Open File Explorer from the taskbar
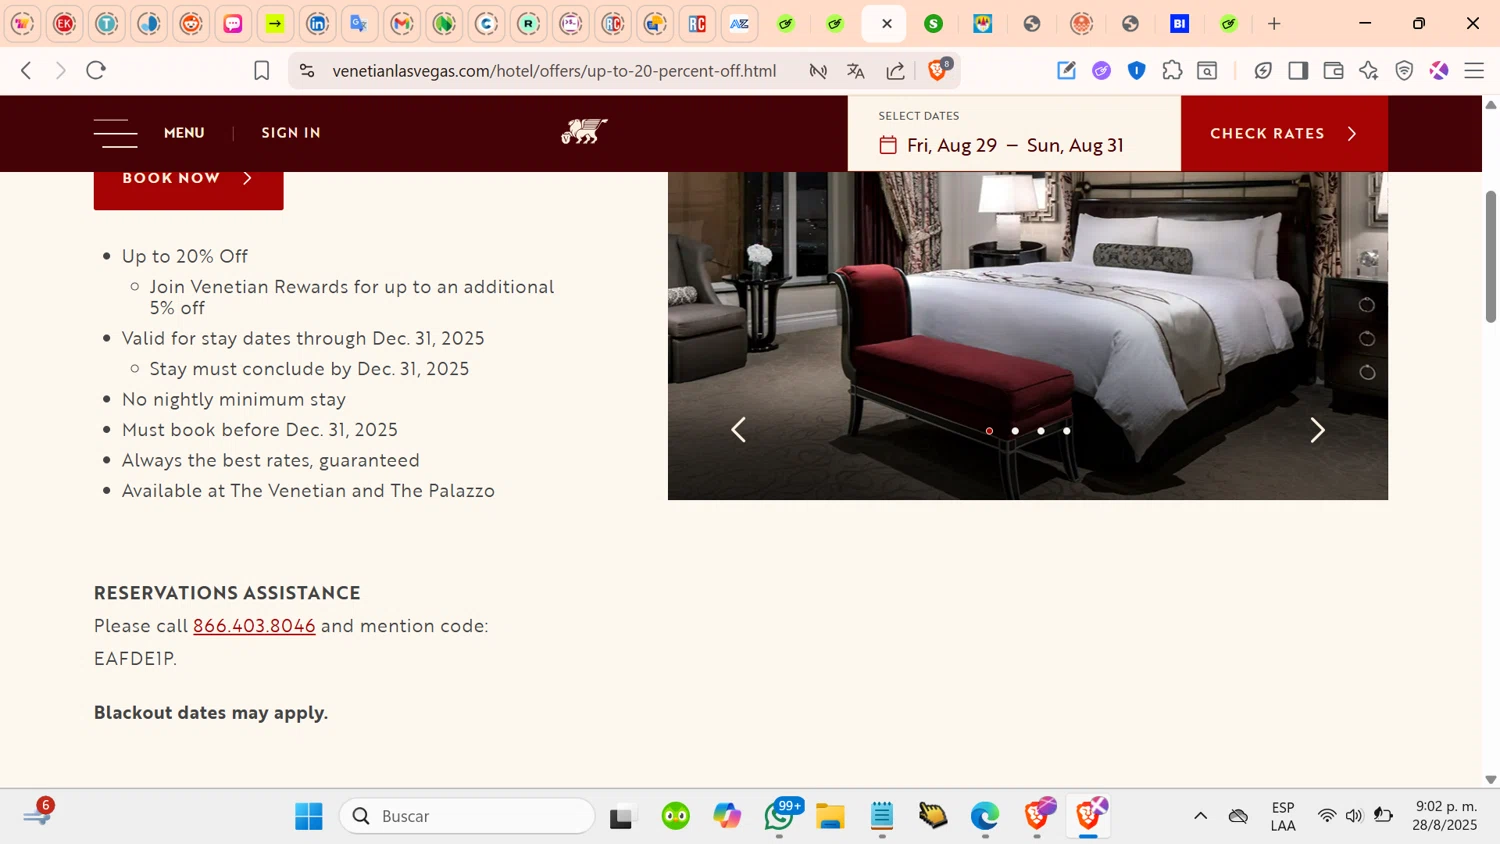Image resolution: width=1500 pixels, height=844 pixels. pyautogui.click(x=830, y=816)
